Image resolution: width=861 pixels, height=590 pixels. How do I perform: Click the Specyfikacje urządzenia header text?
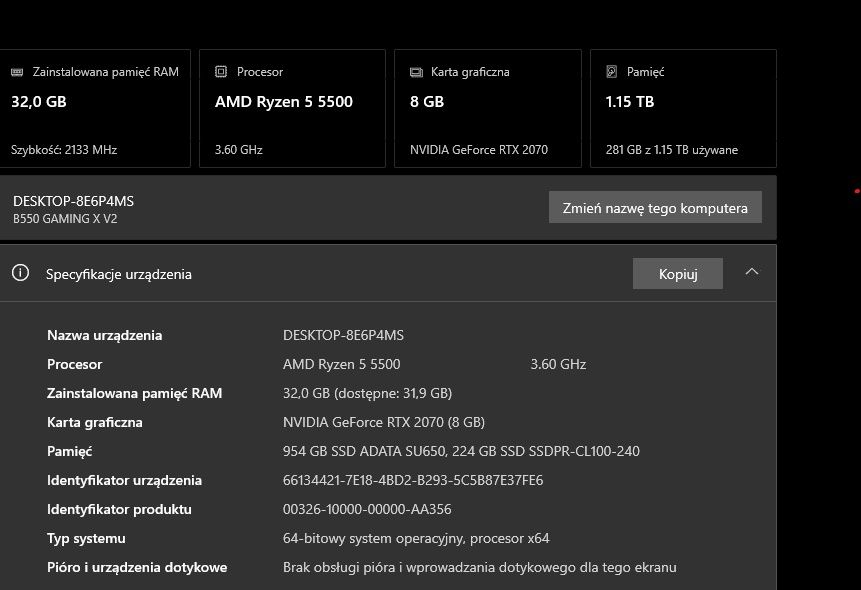click(119, 274)
